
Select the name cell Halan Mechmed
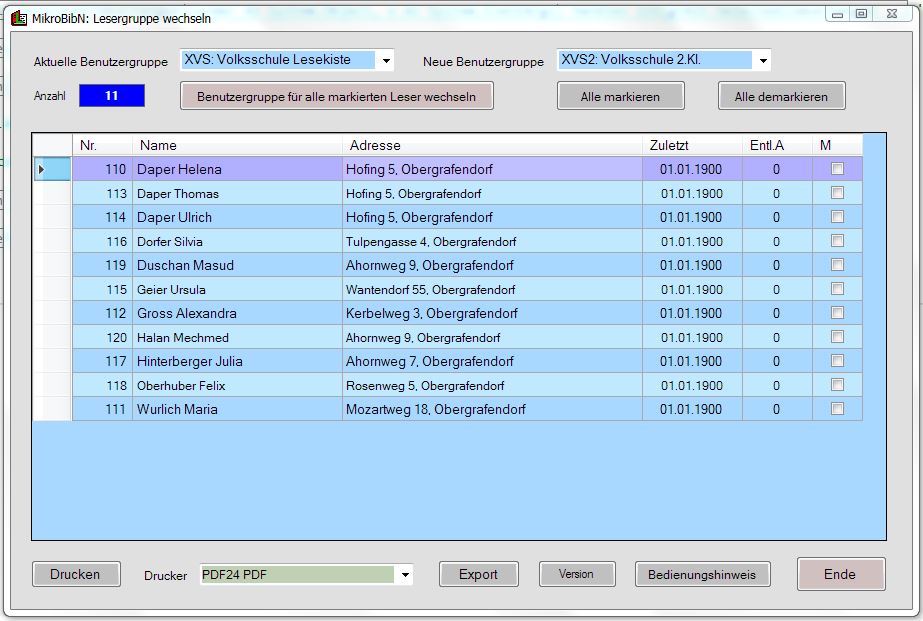coord(237,337)
